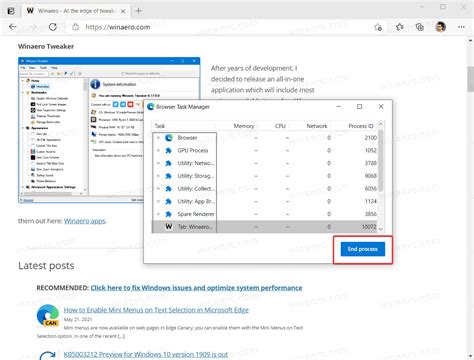Click the Utility: Collect... process icon
The image size is (474, 360).
(x=169, y=188)
